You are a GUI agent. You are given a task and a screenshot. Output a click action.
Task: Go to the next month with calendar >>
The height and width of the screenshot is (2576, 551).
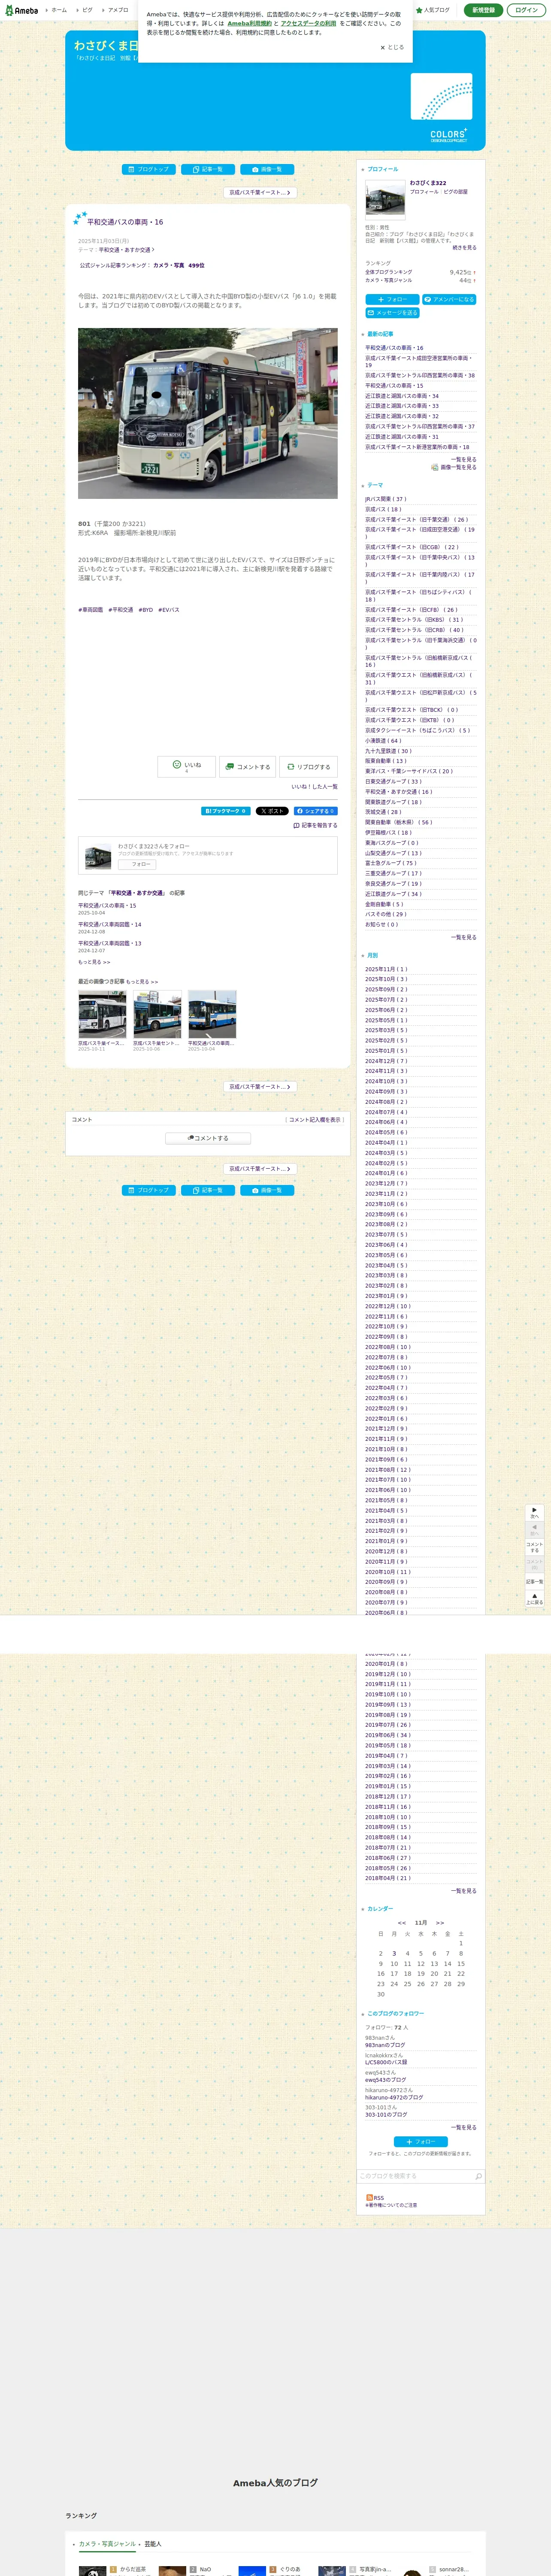click(x=440, y=1923)
